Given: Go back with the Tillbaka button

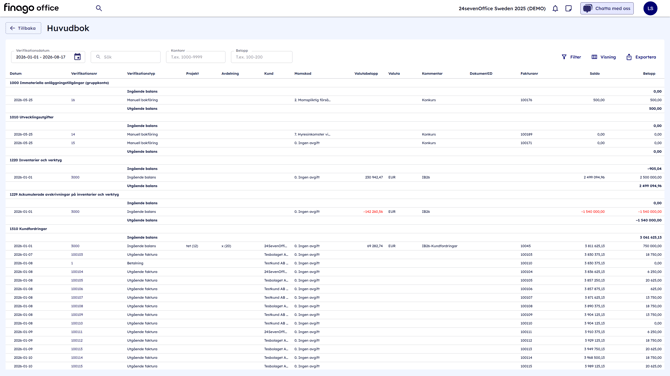Looking at the screenshot, I should pos(23,28).
